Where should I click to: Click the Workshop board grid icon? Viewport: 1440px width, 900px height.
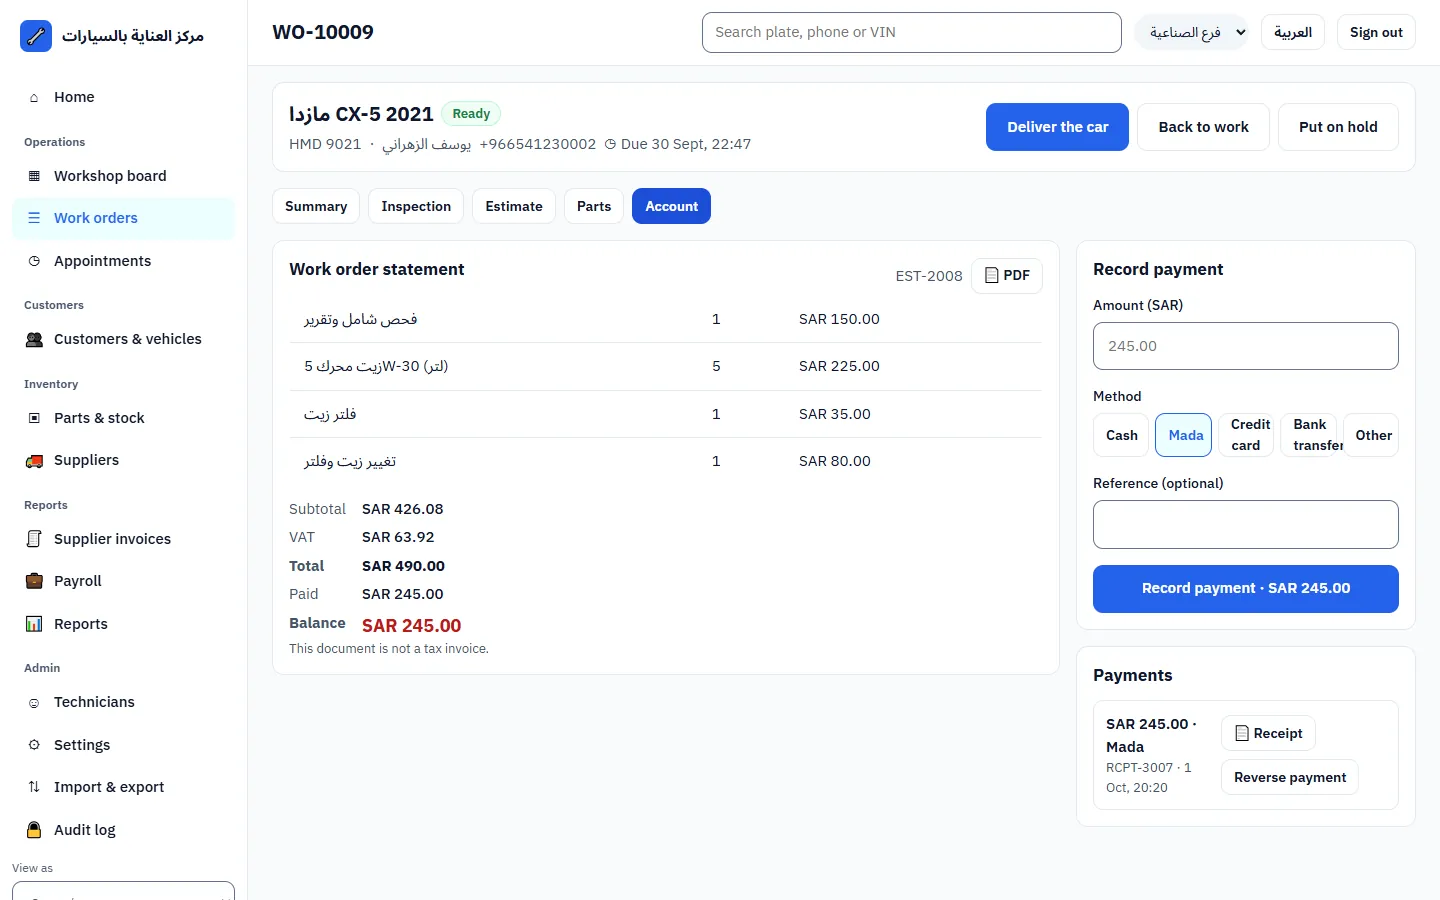click(34, 176)
